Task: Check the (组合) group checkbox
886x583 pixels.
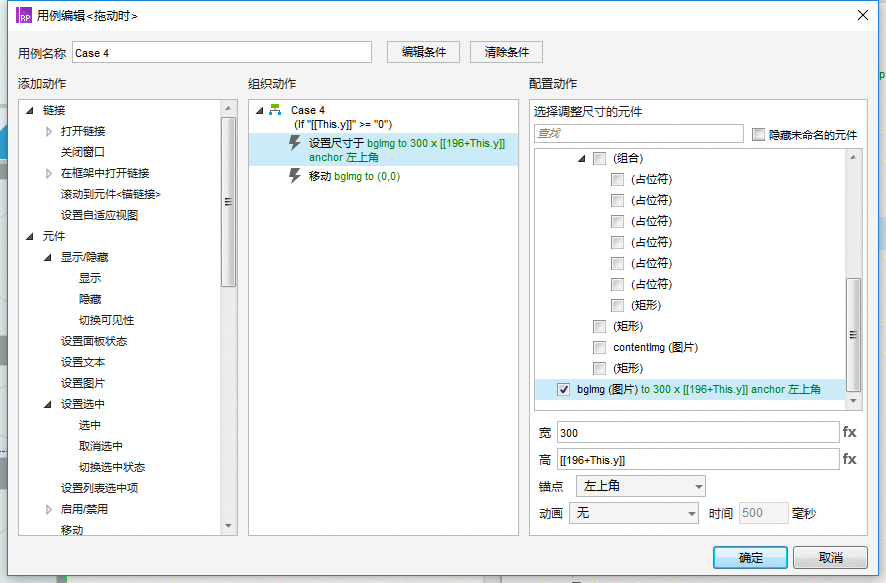Action: point(600,158)
